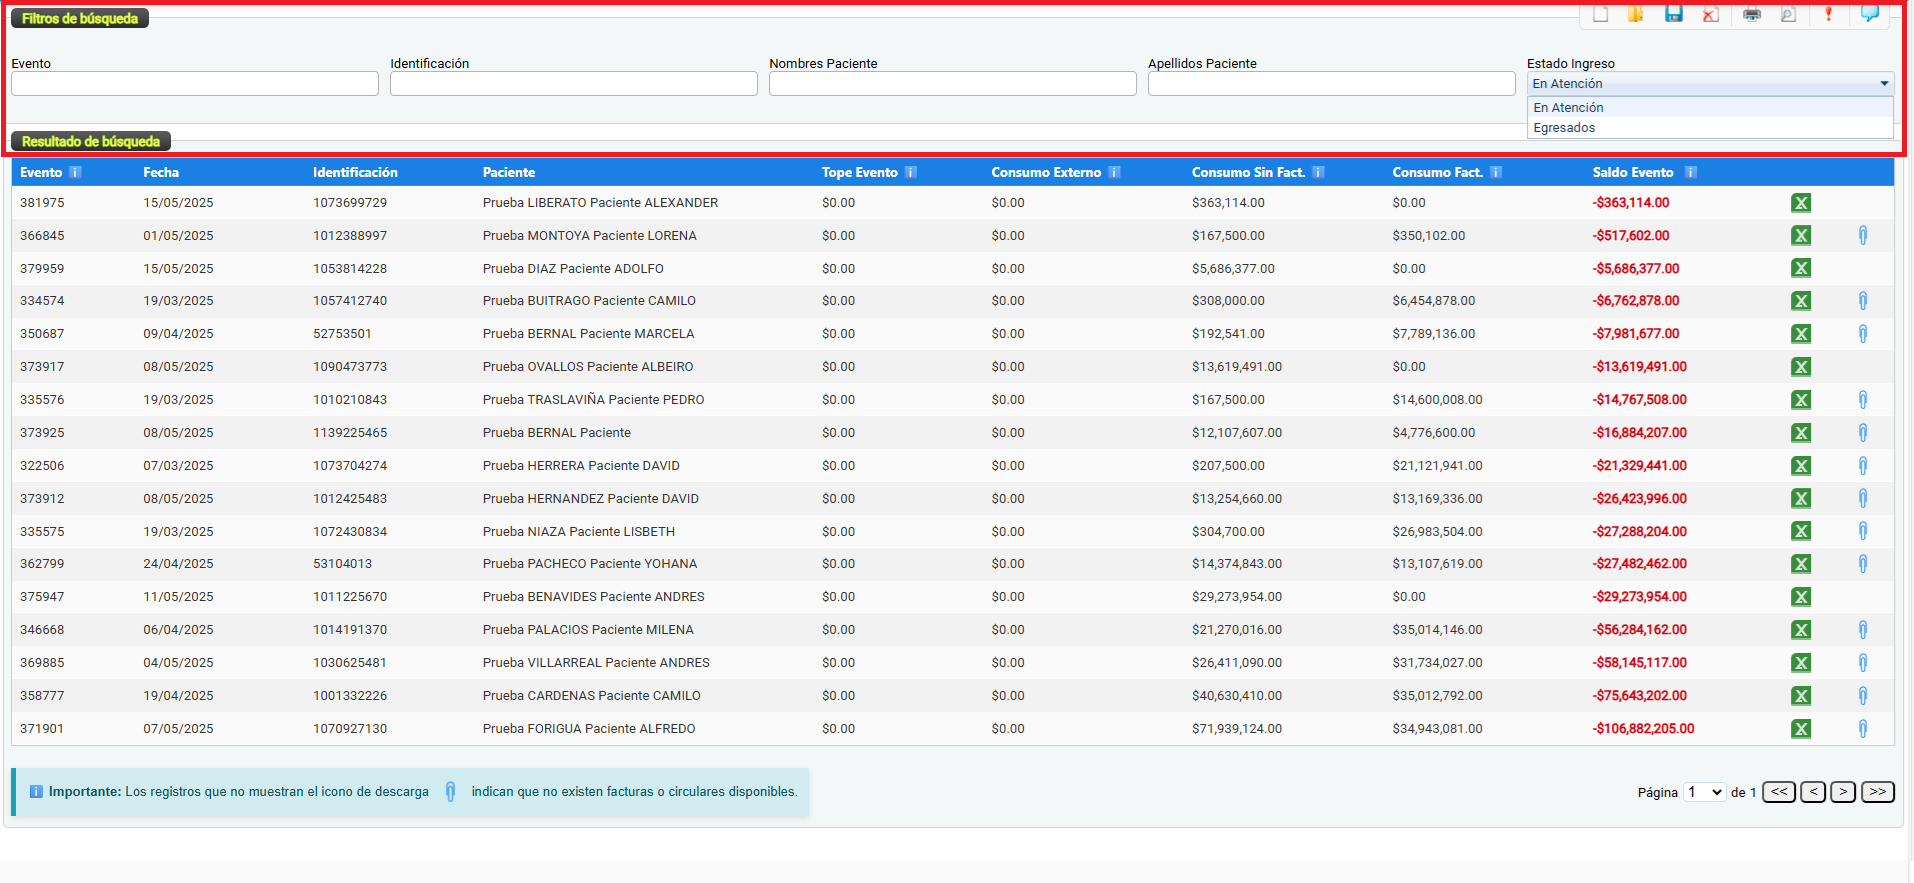Click the Excel icon for event 334574

[1801, 301]
